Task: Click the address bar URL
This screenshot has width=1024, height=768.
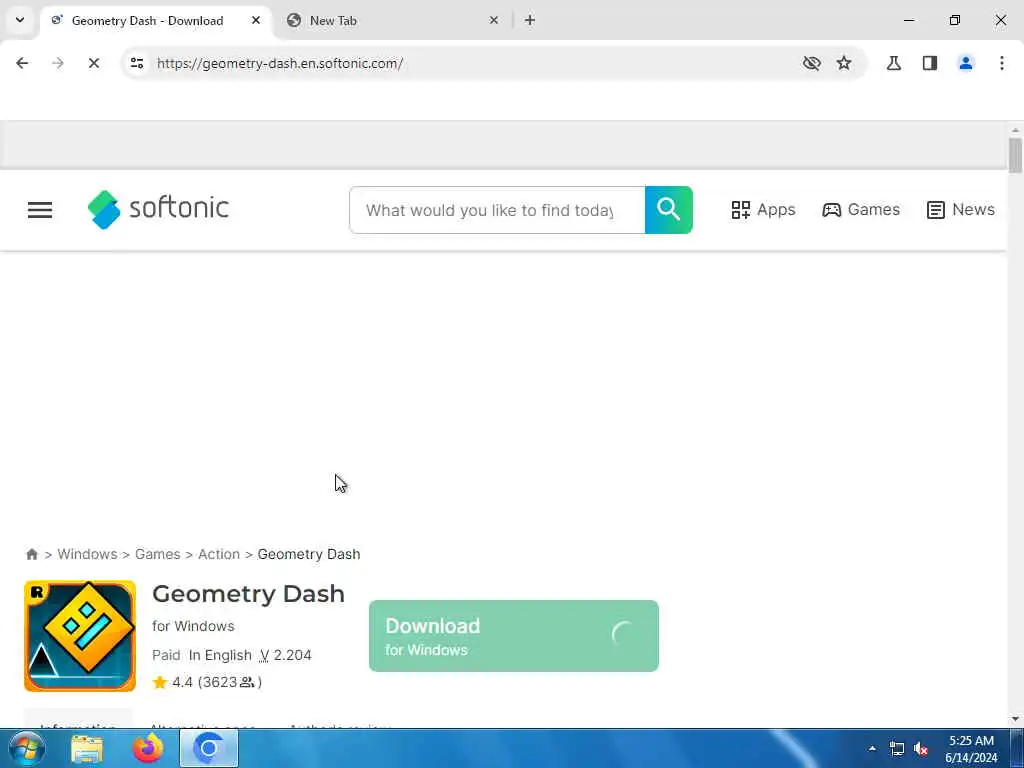Action: pyautogui.click(x=280, y=63)
